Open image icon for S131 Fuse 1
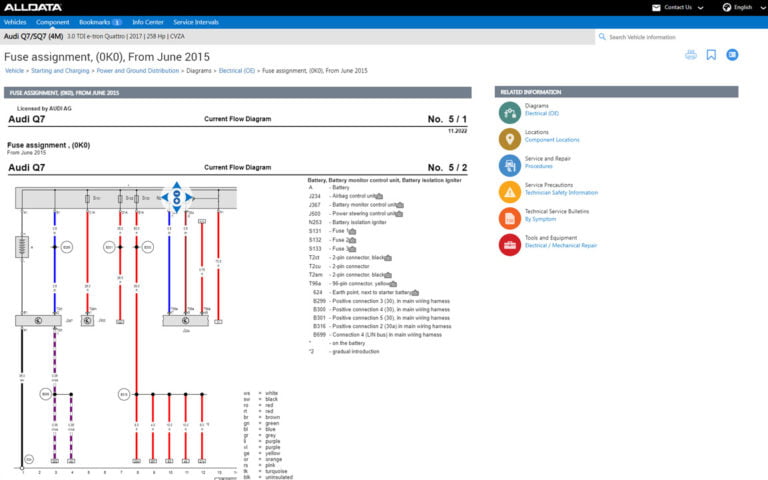Image resolution: width=768 pixels, height=480 pixels. (352, 231)
